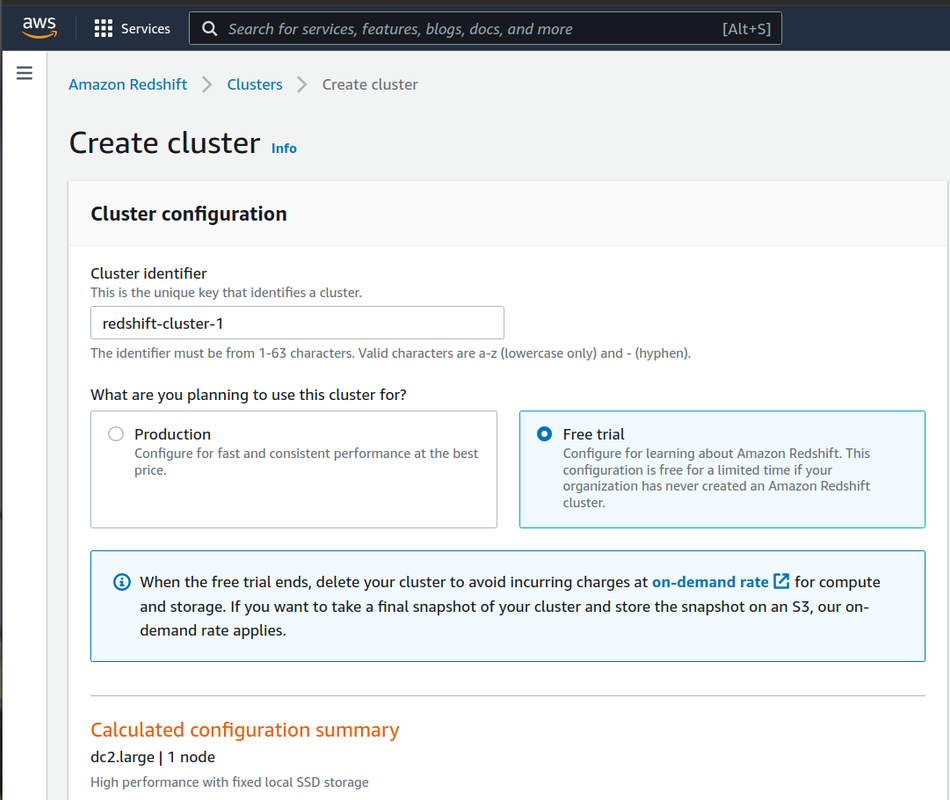Click the Cluster identifier input field
The height and width of the screenshot is (800, 950).
click(x=297, y=323)
